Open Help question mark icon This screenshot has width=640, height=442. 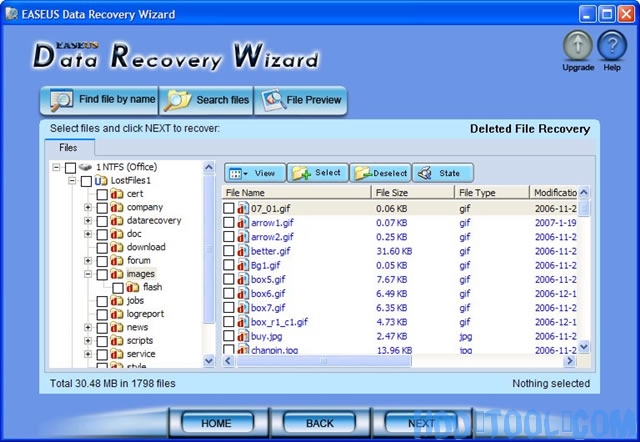(611, 47)
